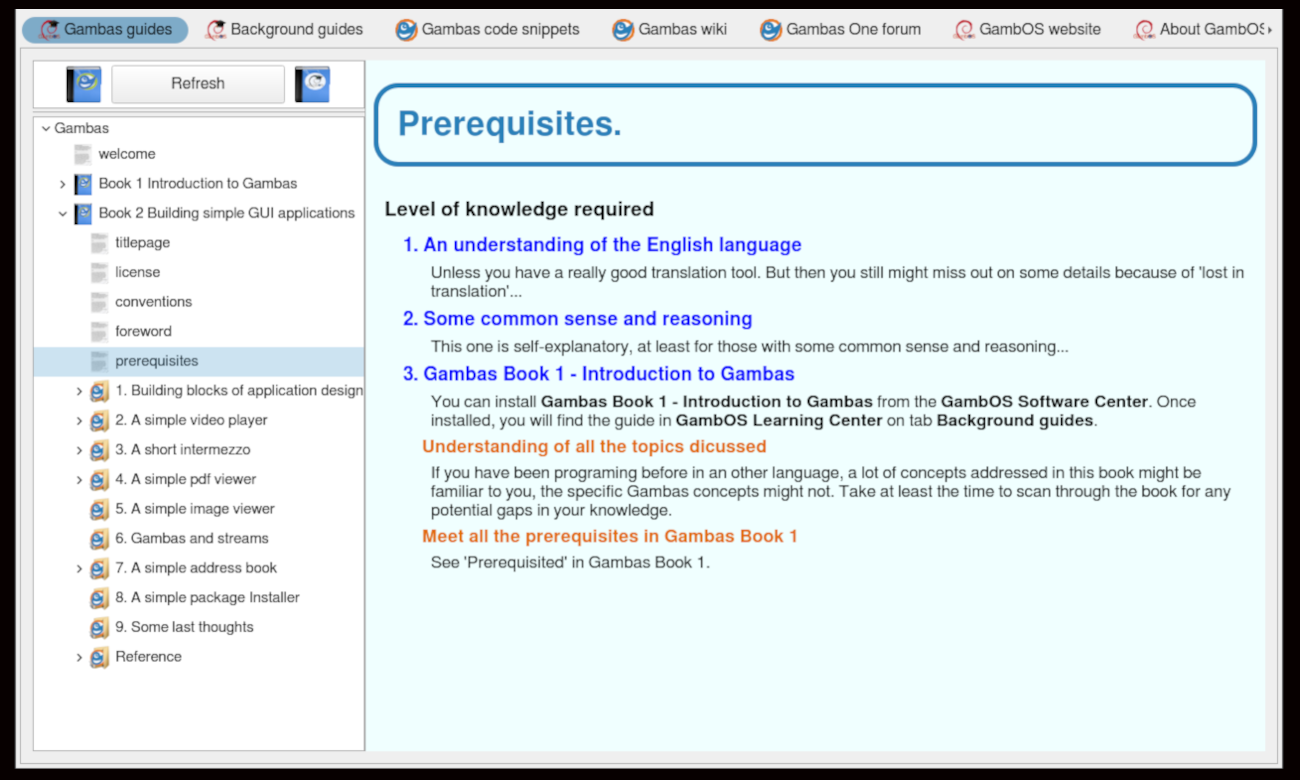Open the Gambas wiki tab
The width and height of the screenshot is (1300, 780).
pos(670,29)
